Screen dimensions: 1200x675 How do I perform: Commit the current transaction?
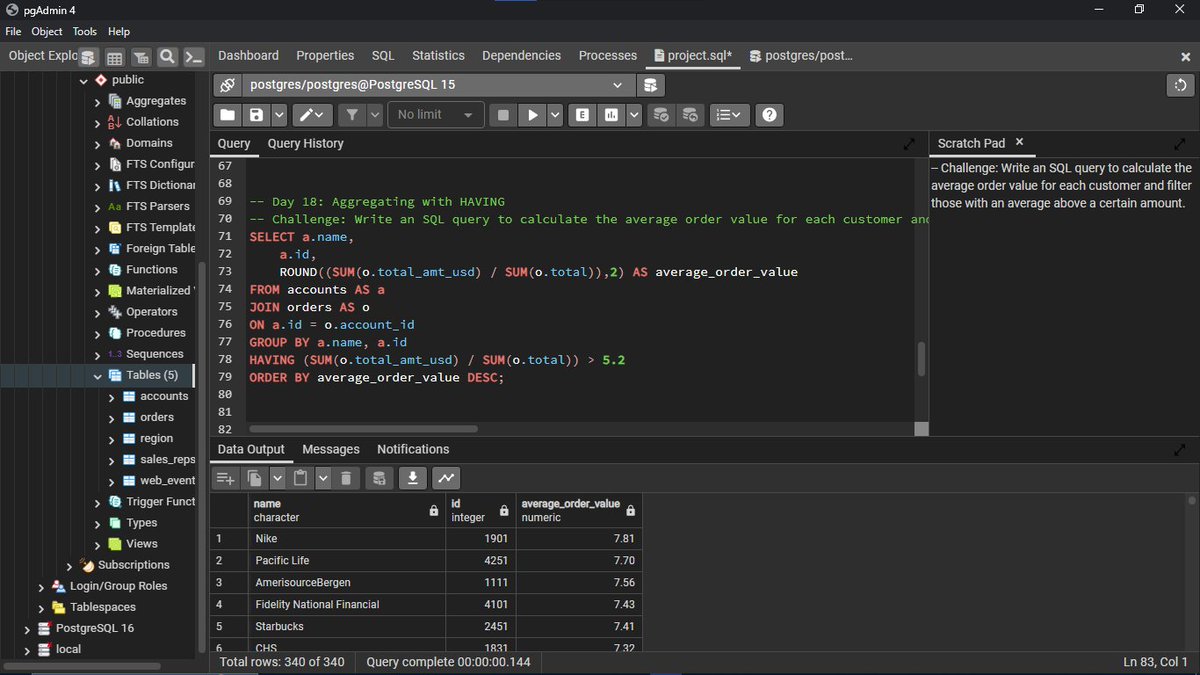tap(661, 115)
